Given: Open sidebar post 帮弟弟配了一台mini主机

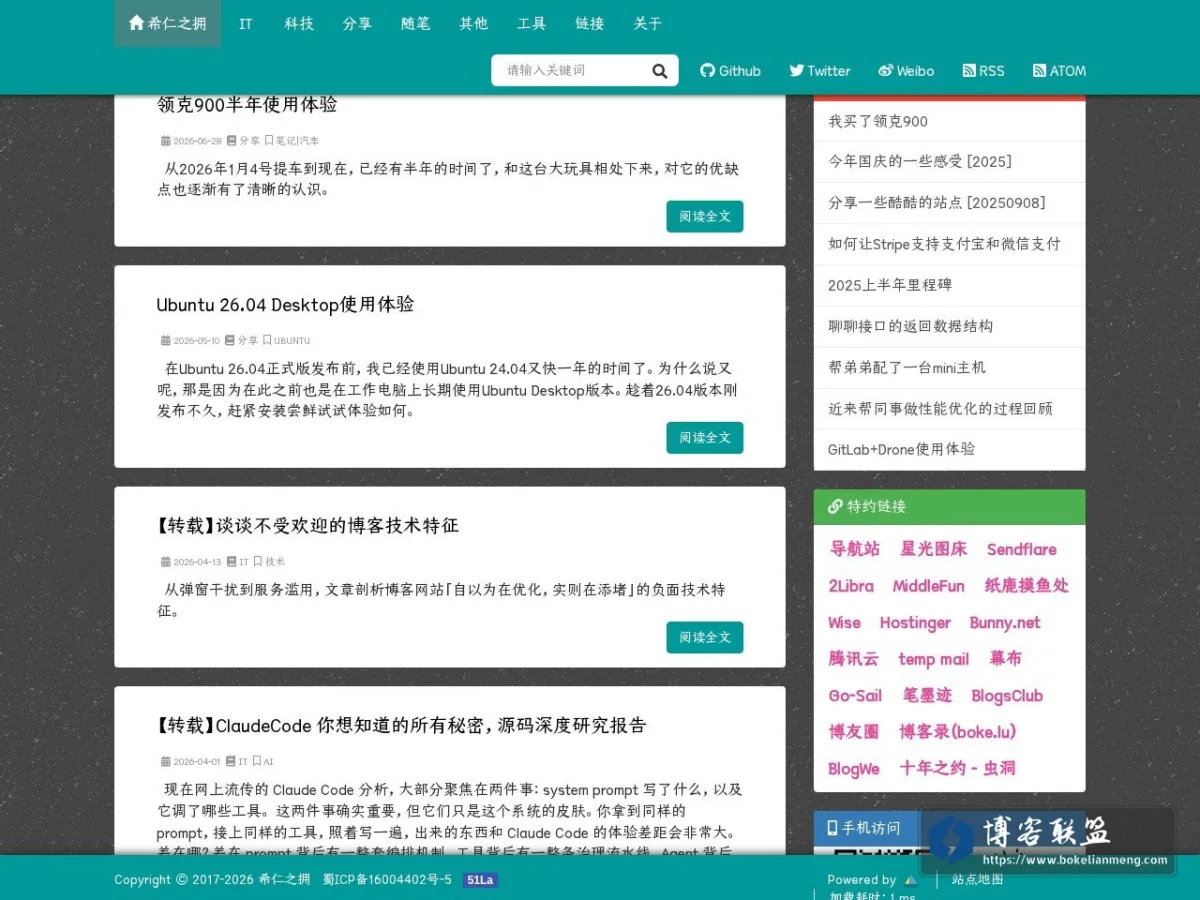Looking at the screenshot, I should pos(907,367).
